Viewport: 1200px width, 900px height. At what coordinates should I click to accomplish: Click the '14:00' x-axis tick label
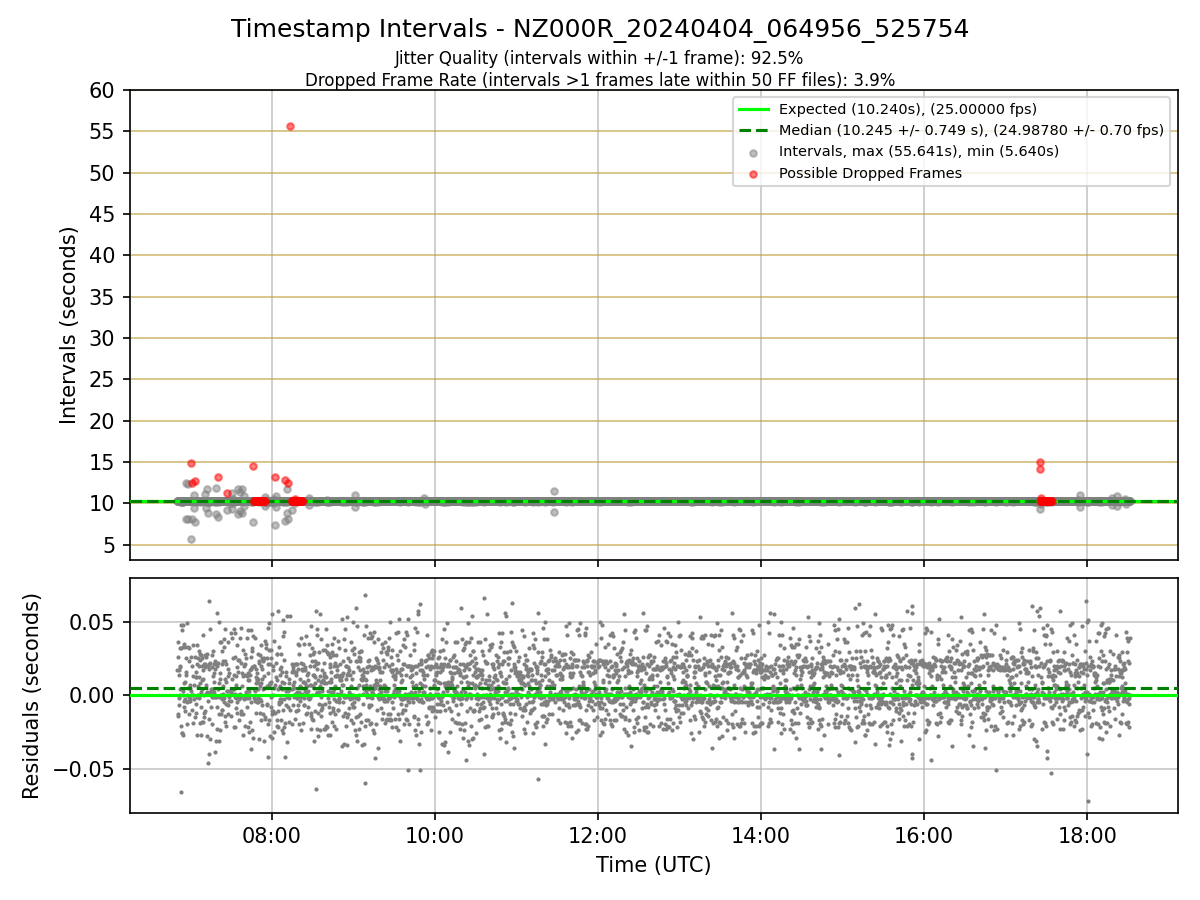761,834
